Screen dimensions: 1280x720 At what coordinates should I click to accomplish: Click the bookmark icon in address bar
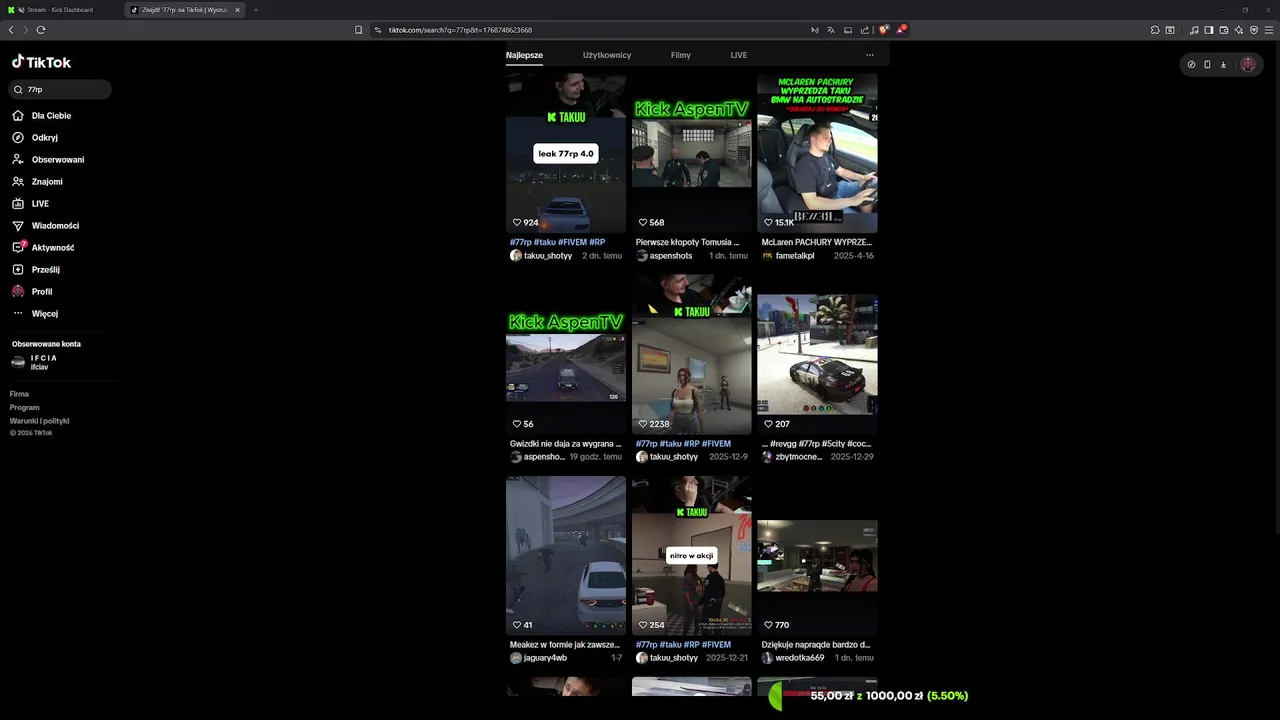pos(359,30)
